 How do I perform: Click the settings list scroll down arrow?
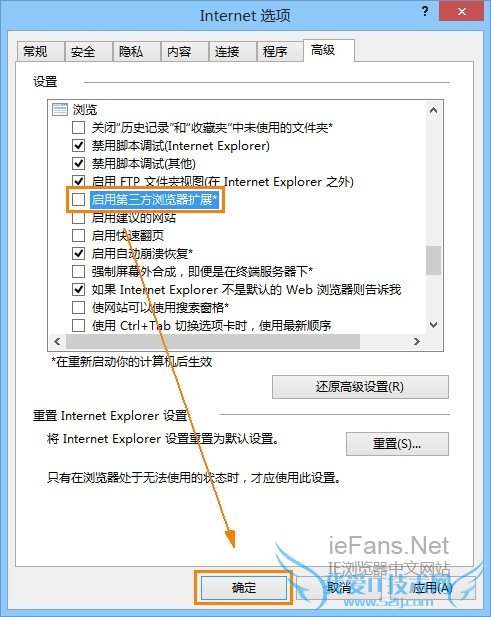click(x=434, y=325)
